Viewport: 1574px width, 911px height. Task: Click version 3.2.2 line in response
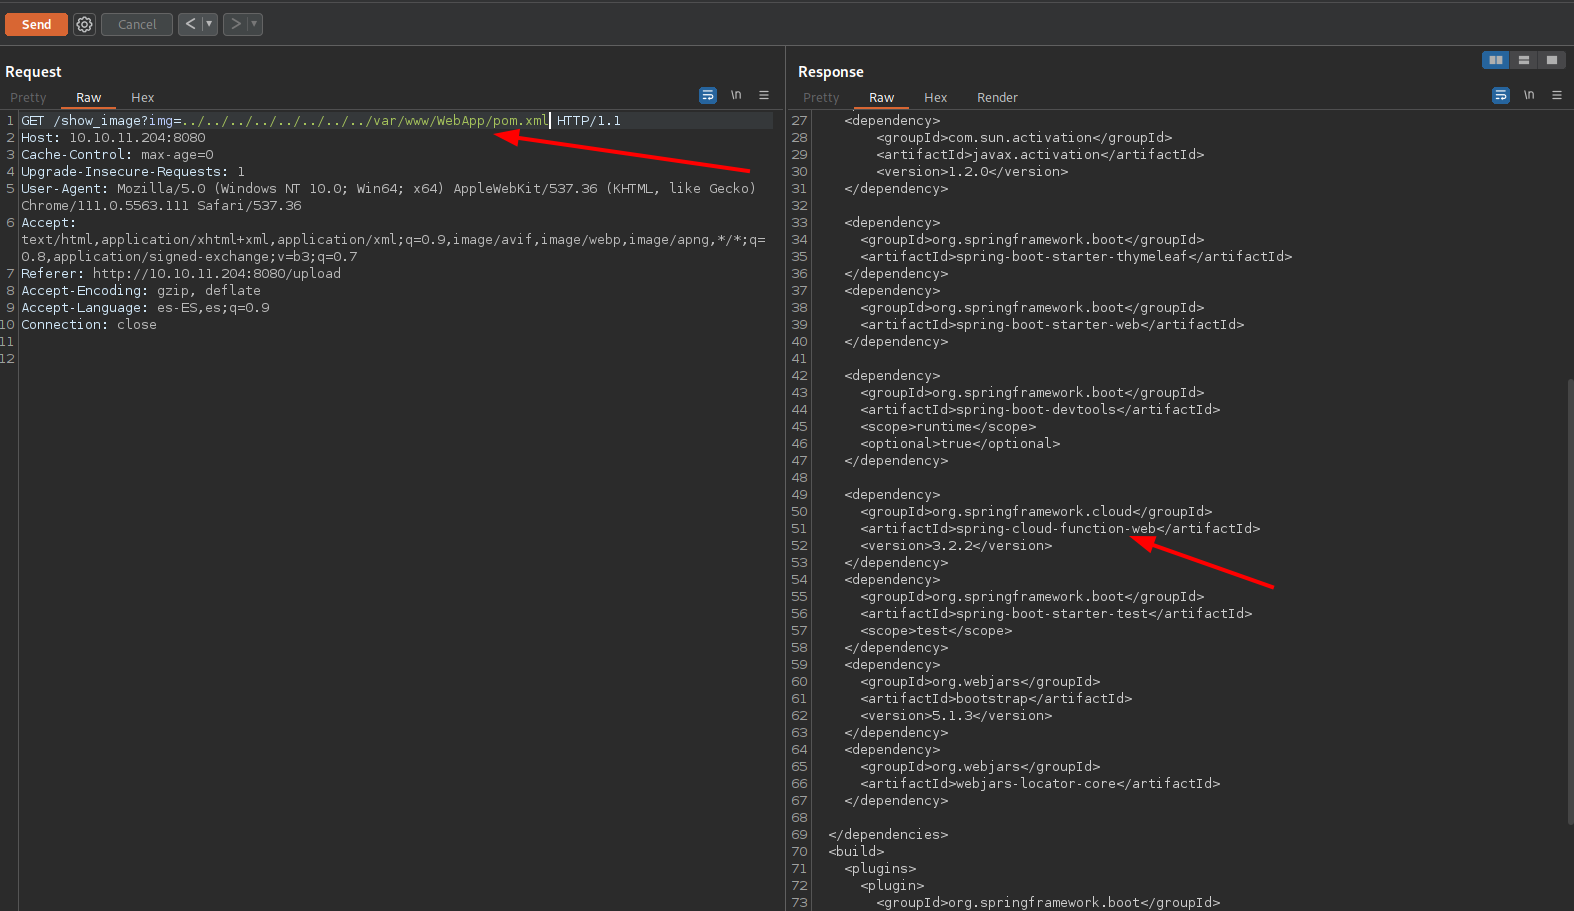click(x=956, y=545)
